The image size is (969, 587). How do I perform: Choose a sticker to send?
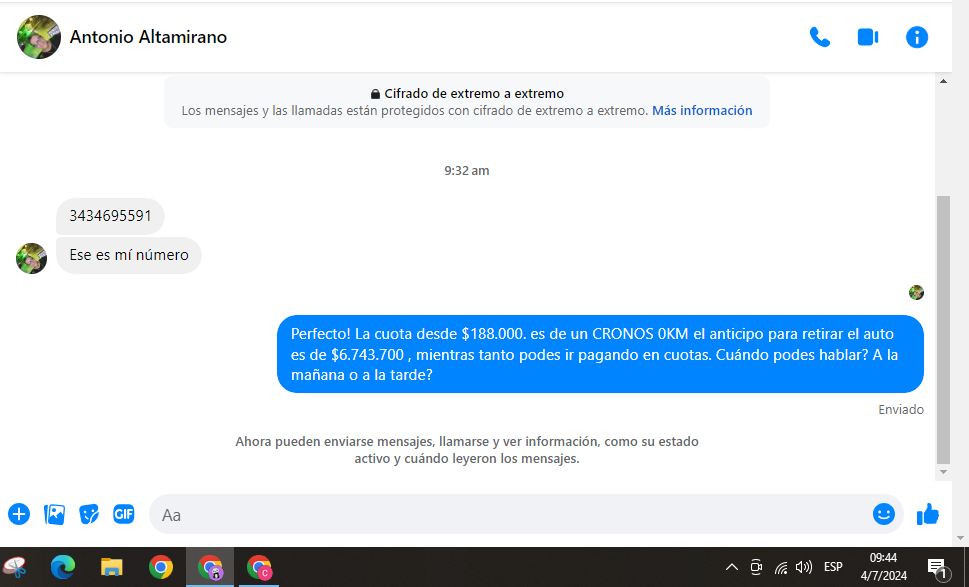tap(89, 514)
